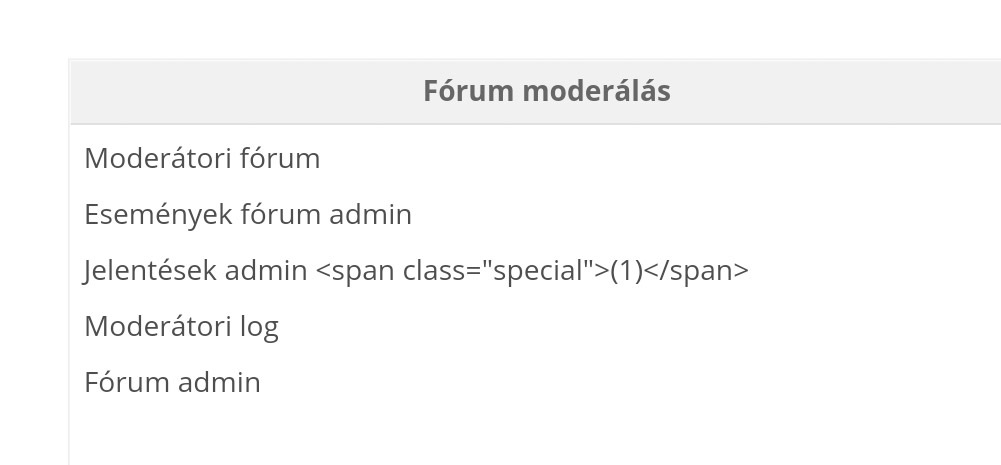Open the Moderátori log link
1001x465 pixels.
(181, 327)
